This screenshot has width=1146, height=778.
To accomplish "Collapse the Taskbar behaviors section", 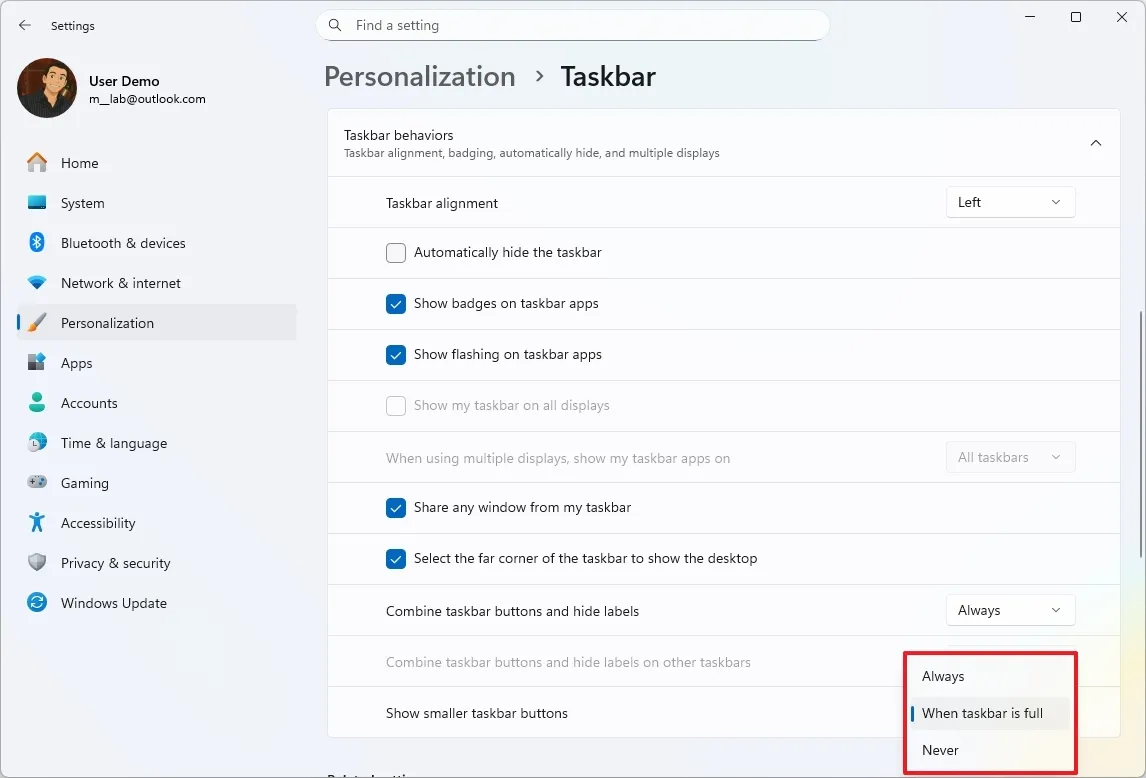I will pyautogui.click(x=1095, y=143).
